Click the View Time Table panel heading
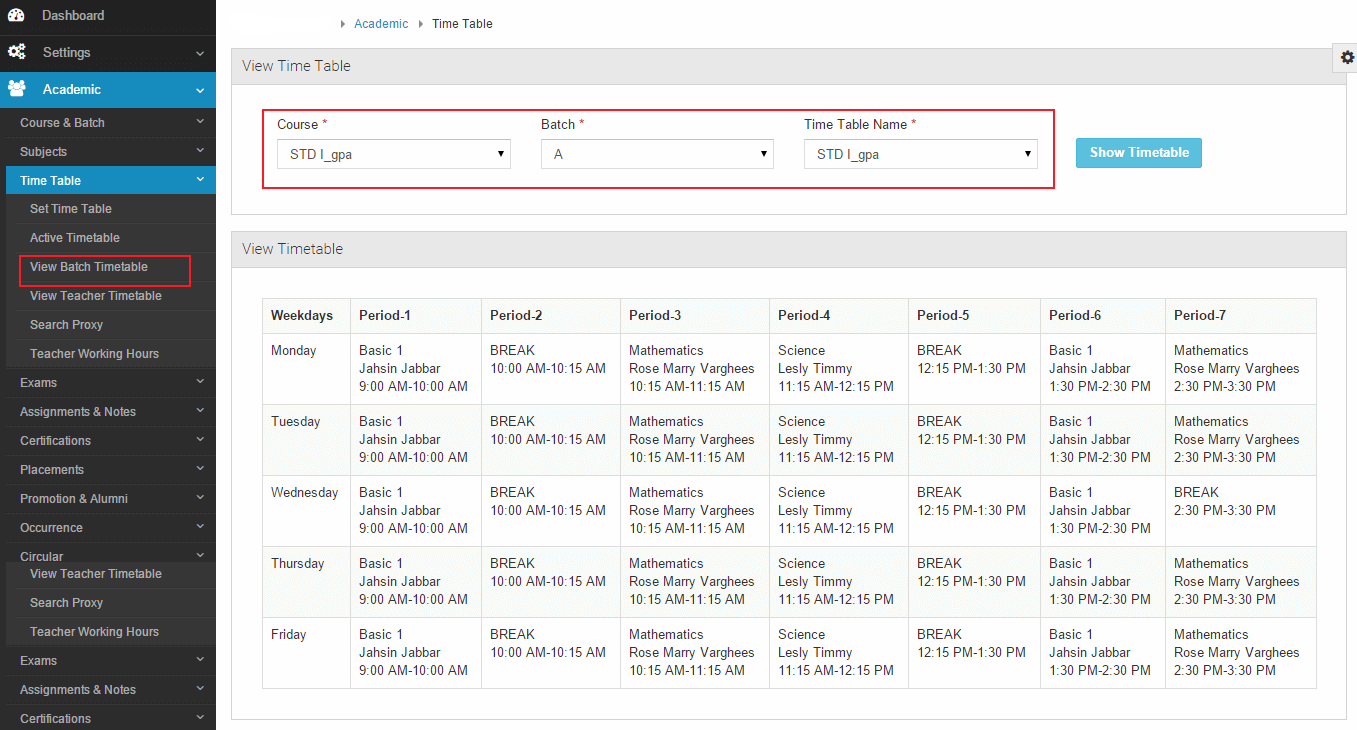Image resolution: width=1357 pixels, height=730 pixels. [296, 66]
